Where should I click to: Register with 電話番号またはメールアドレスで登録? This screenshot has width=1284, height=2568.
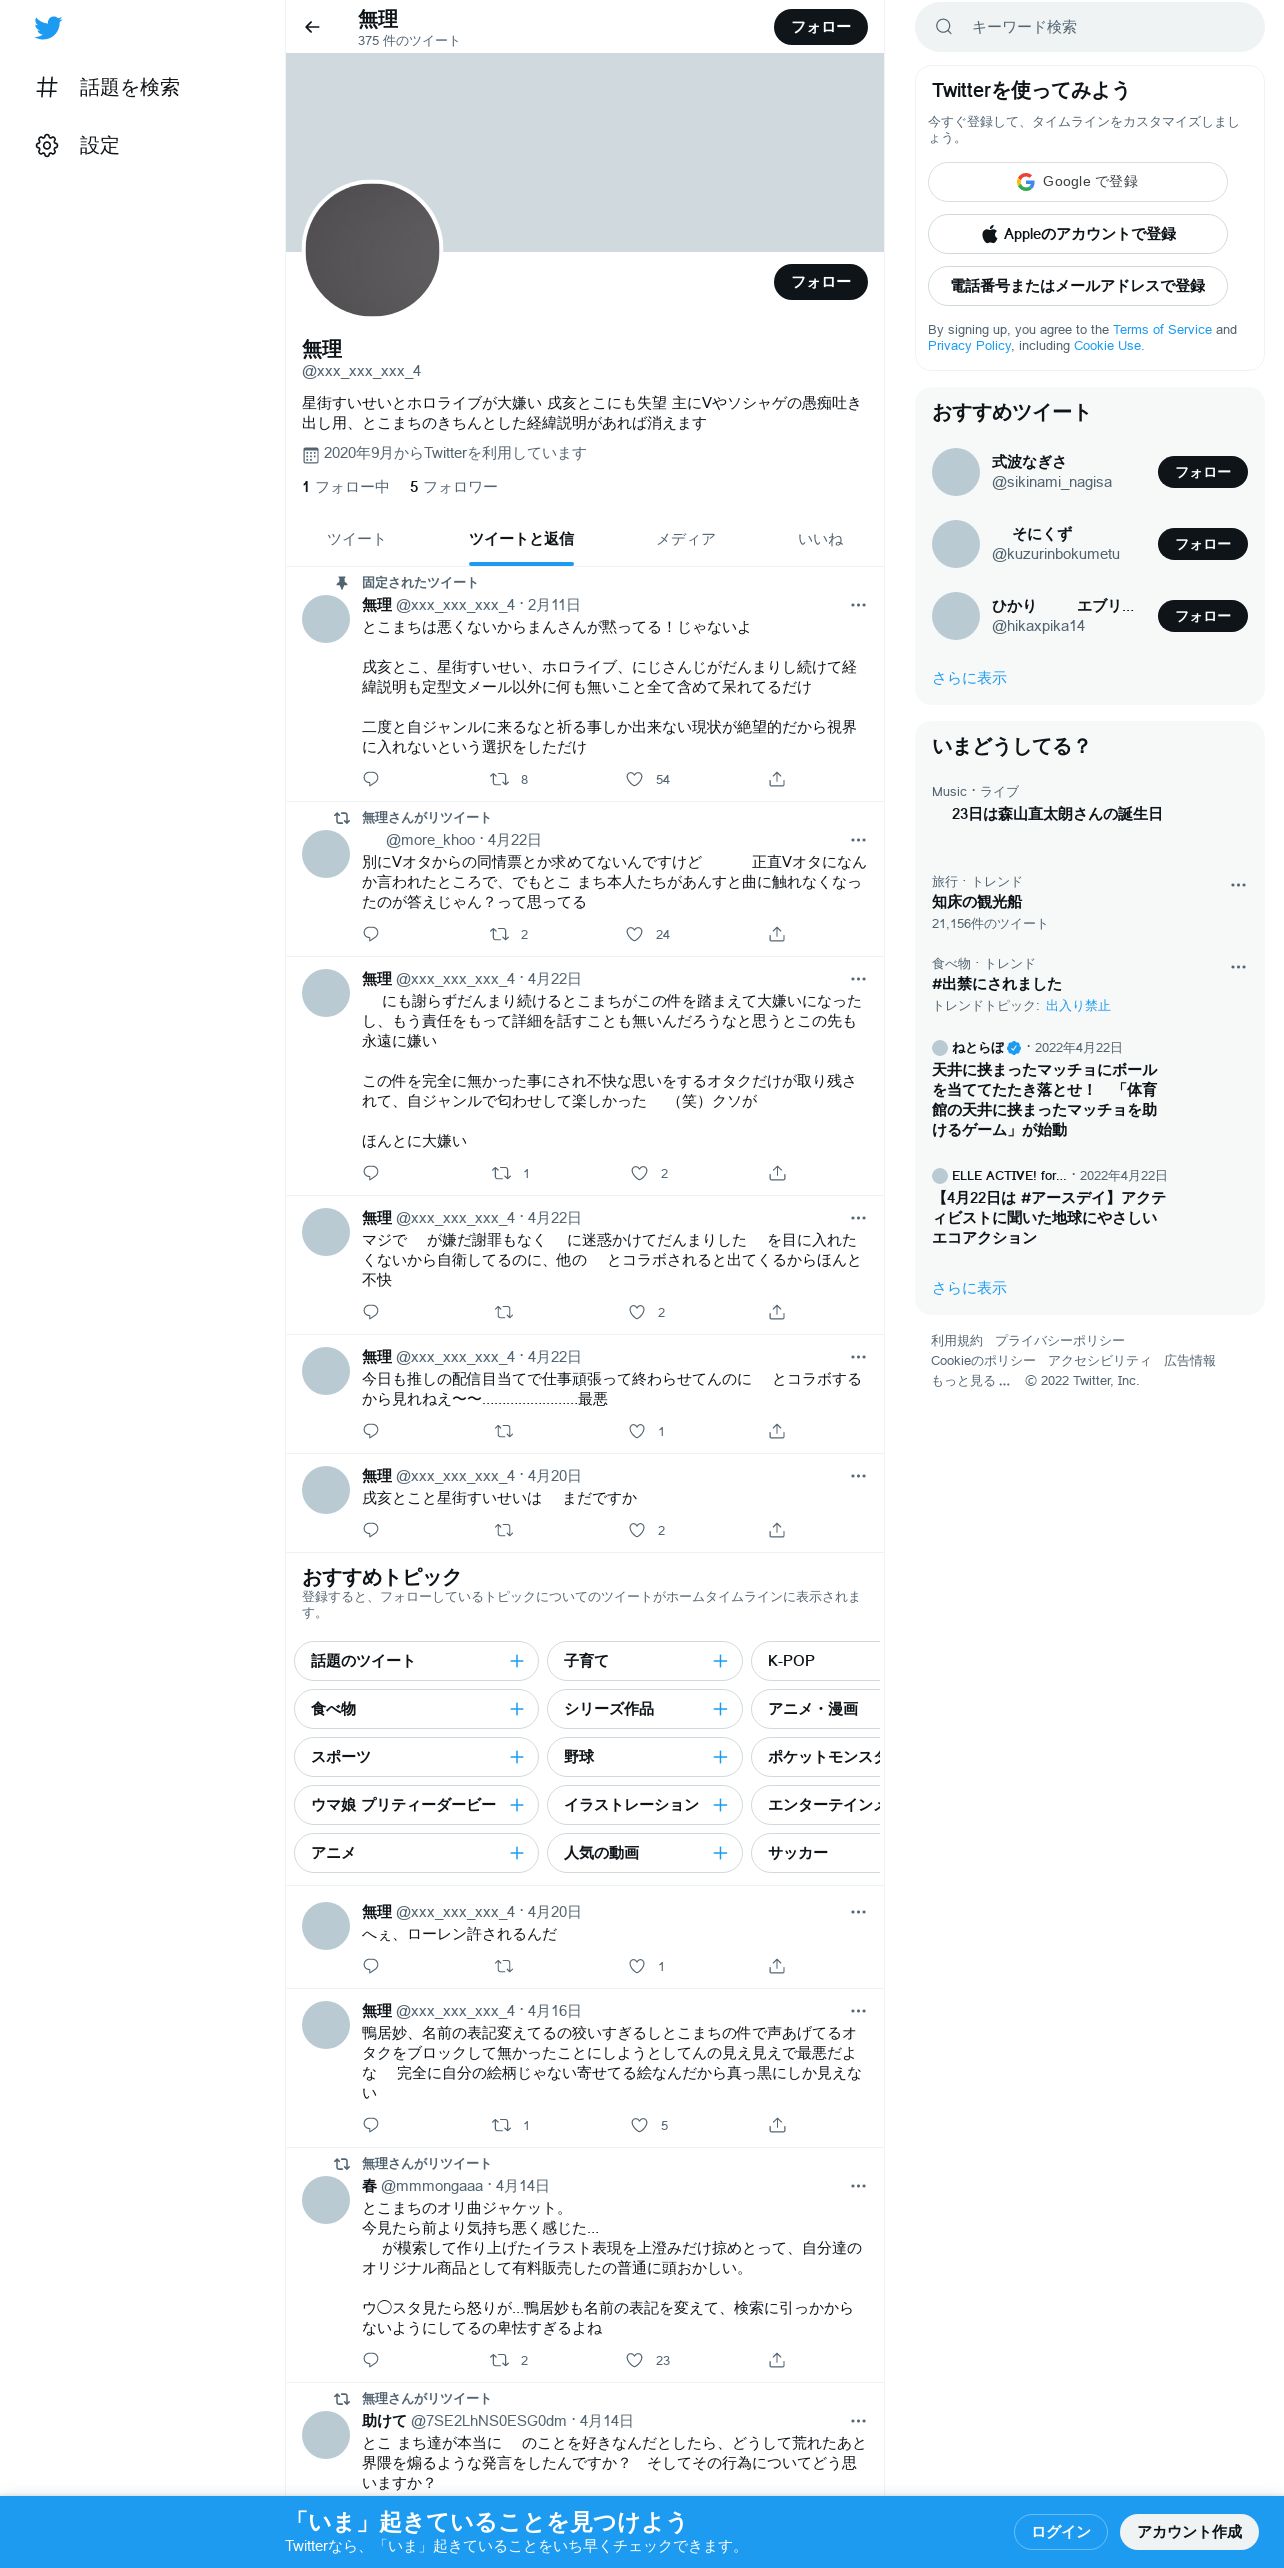[1077, 286]
